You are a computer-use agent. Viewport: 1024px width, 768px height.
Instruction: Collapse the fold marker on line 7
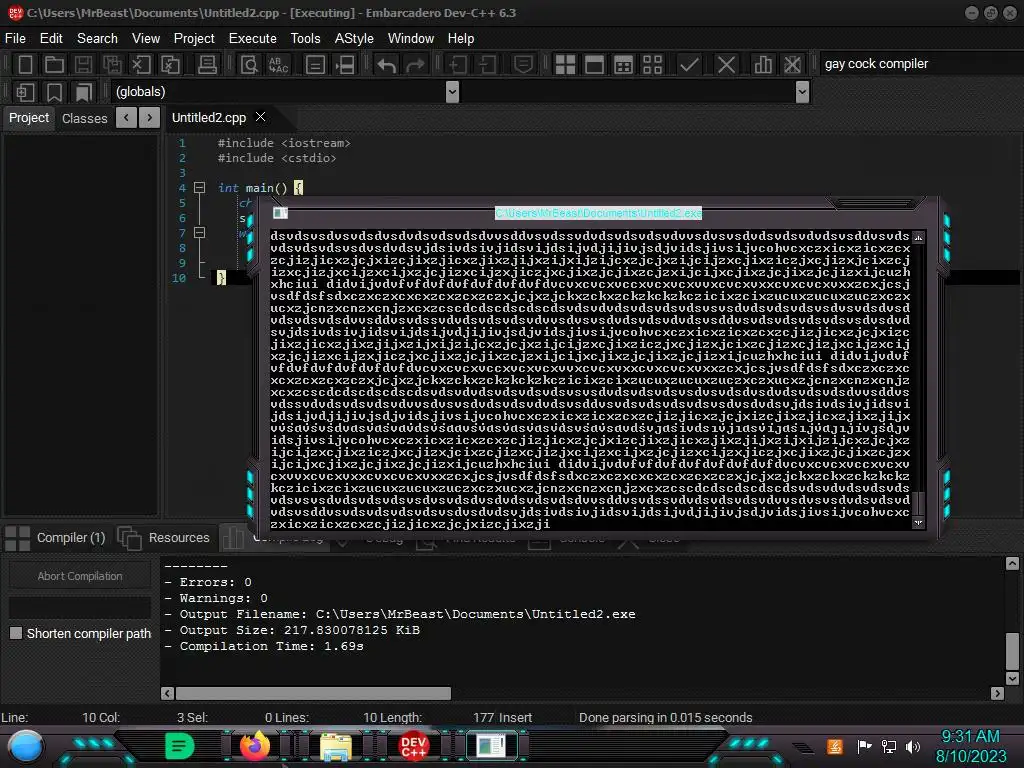coord(200,232)
